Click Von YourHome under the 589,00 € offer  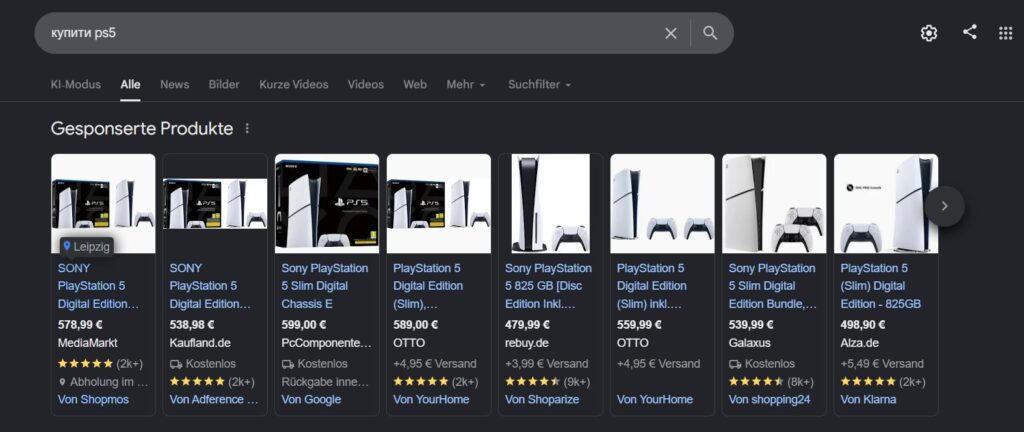431,399
